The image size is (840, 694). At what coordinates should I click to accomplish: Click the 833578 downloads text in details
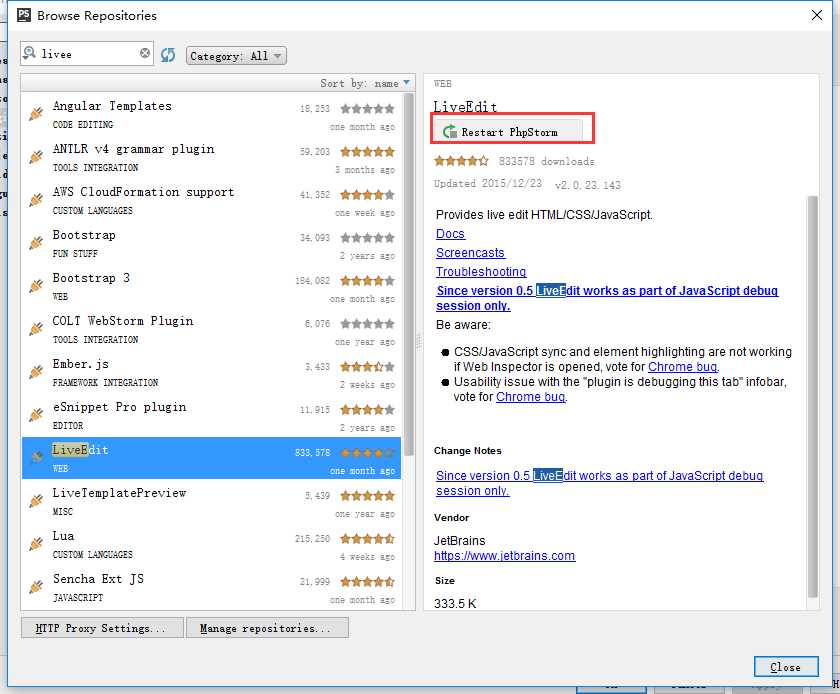tap(546, 161)
